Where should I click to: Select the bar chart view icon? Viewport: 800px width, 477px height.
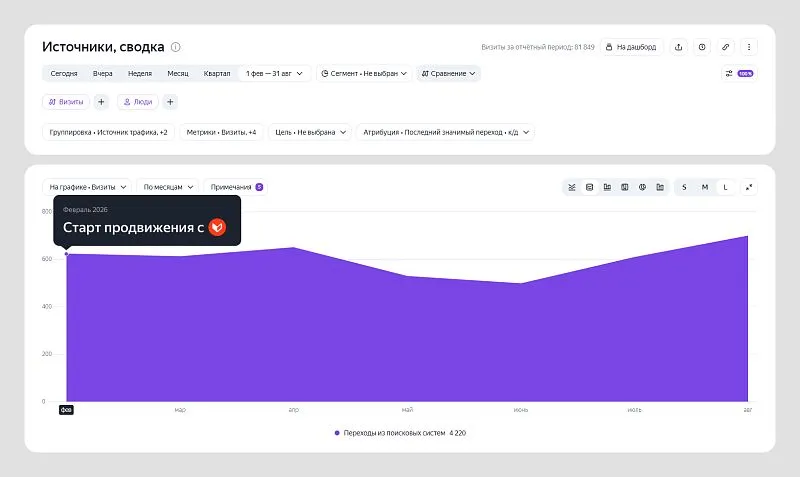click(x=607, y=187)
